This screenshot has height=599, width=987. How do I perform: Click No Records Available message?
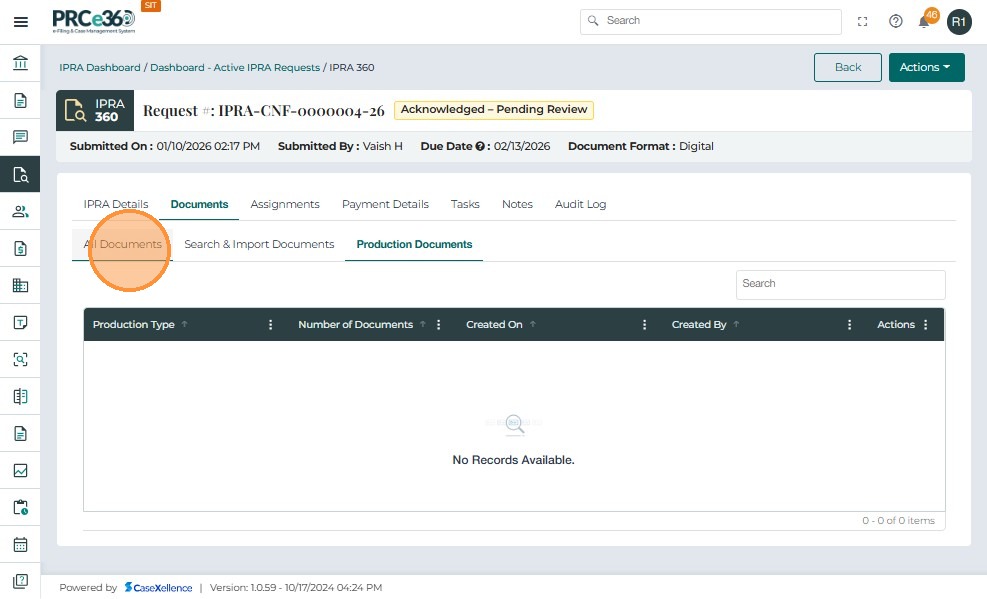pos(513,460)
